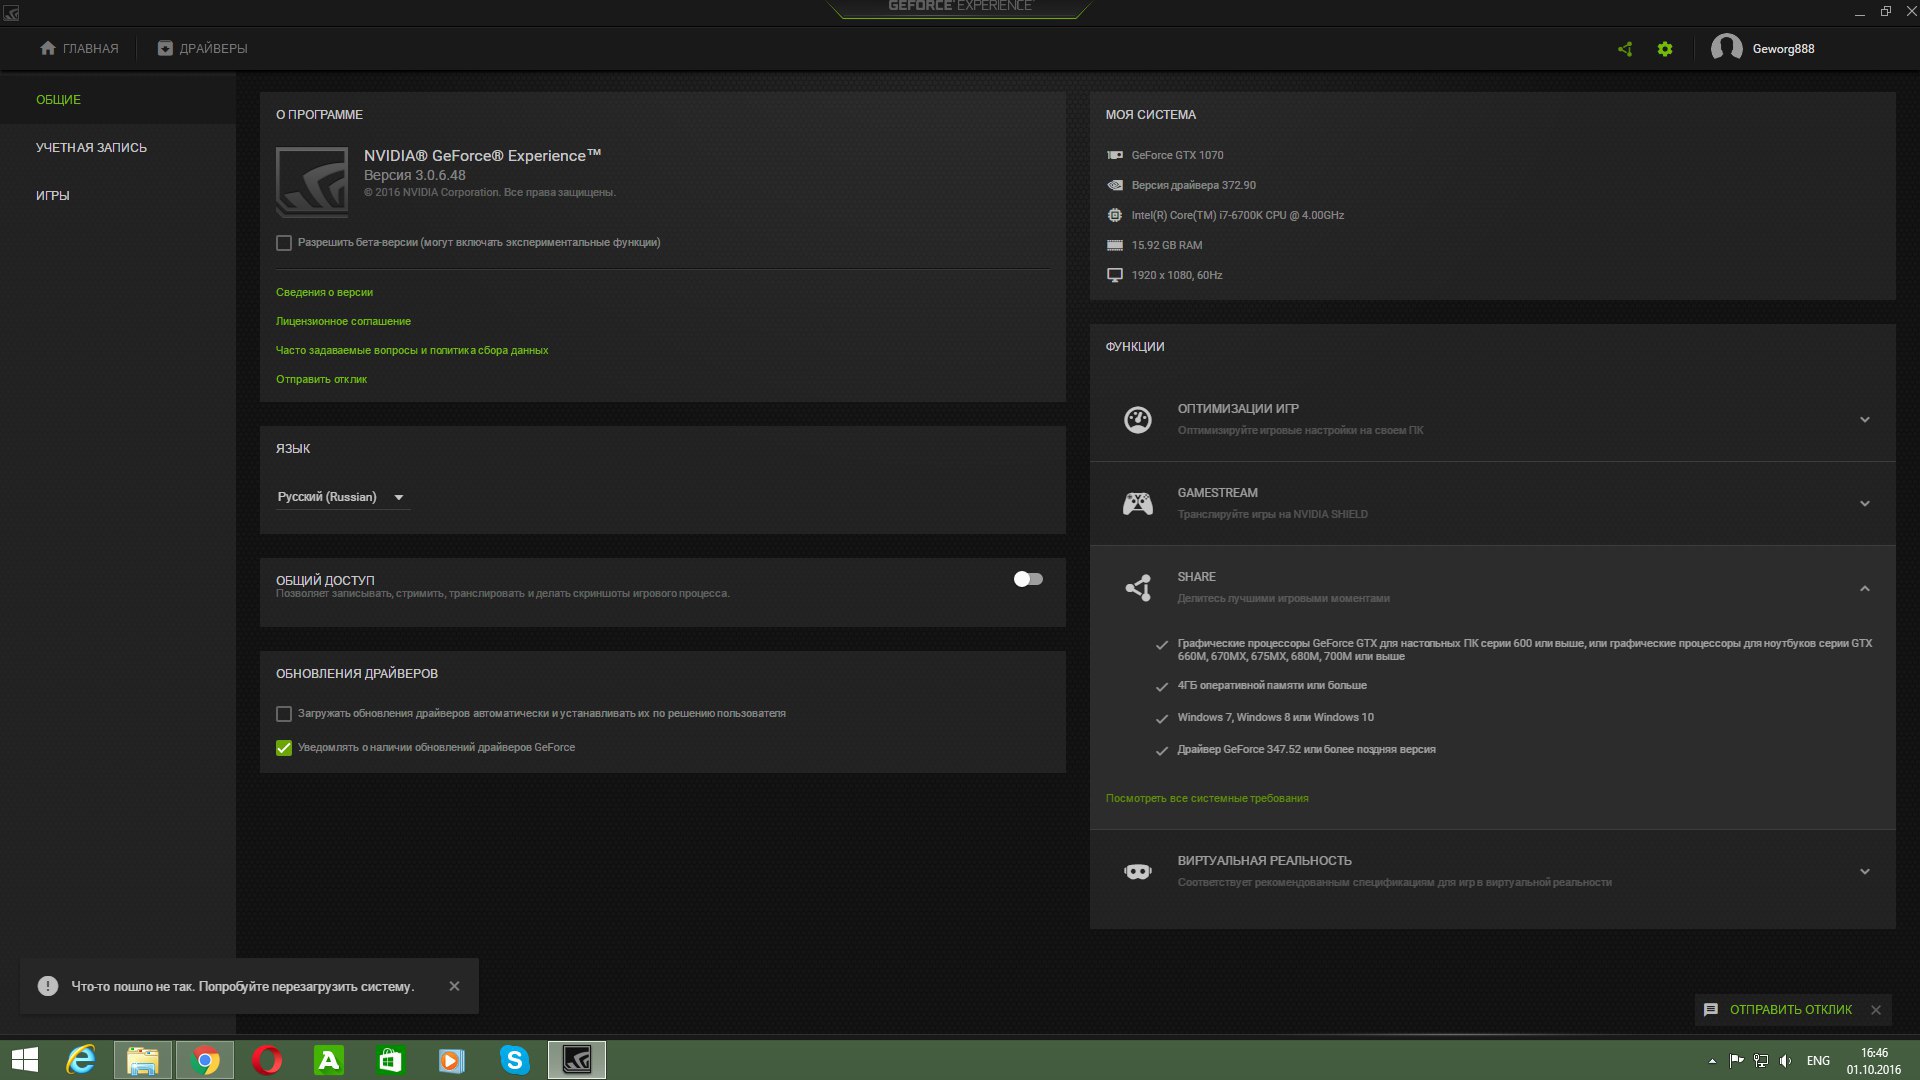The width and height of the screenshot is (1920, 1080).
Task: Click Отправить отклик link in About
Action: (321, 379)
